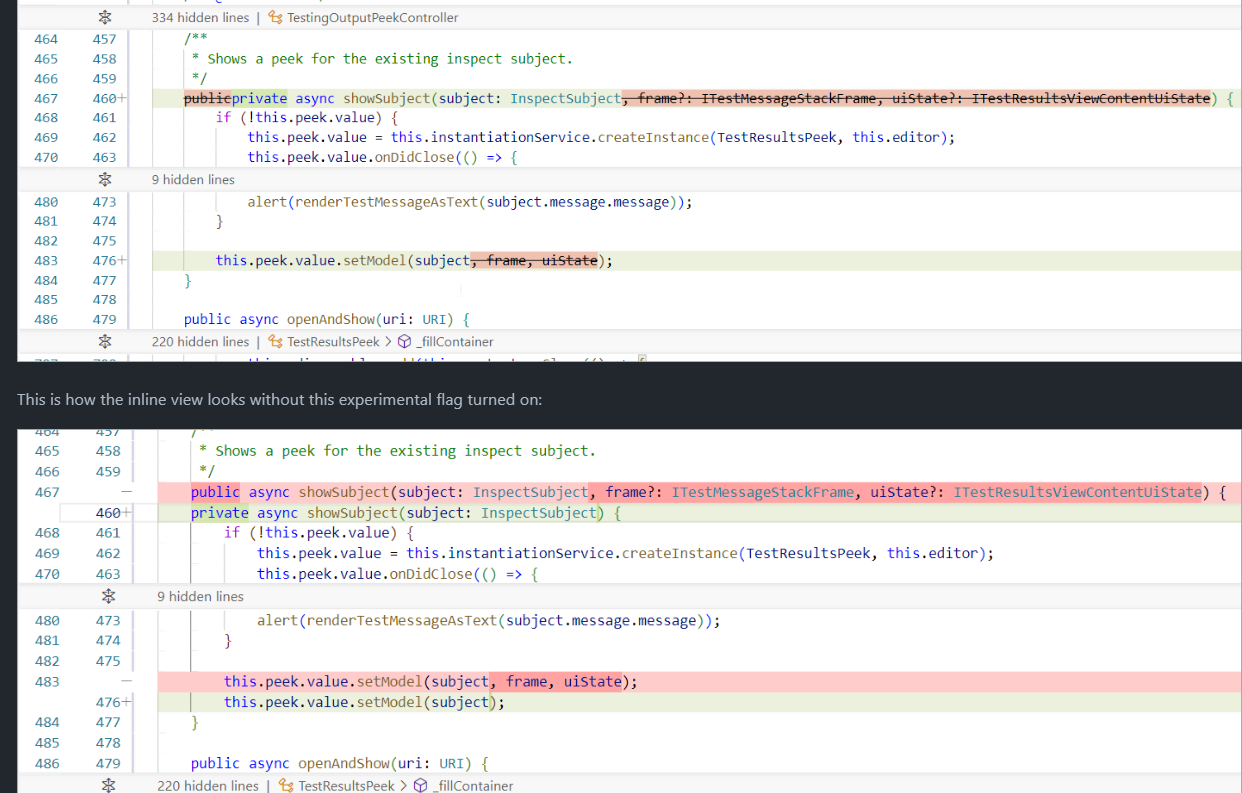The height and width of the screenshot is (793, 1242).
Task: Click the plus marker next to line 460 in top diff
Action: click(123, 99)
